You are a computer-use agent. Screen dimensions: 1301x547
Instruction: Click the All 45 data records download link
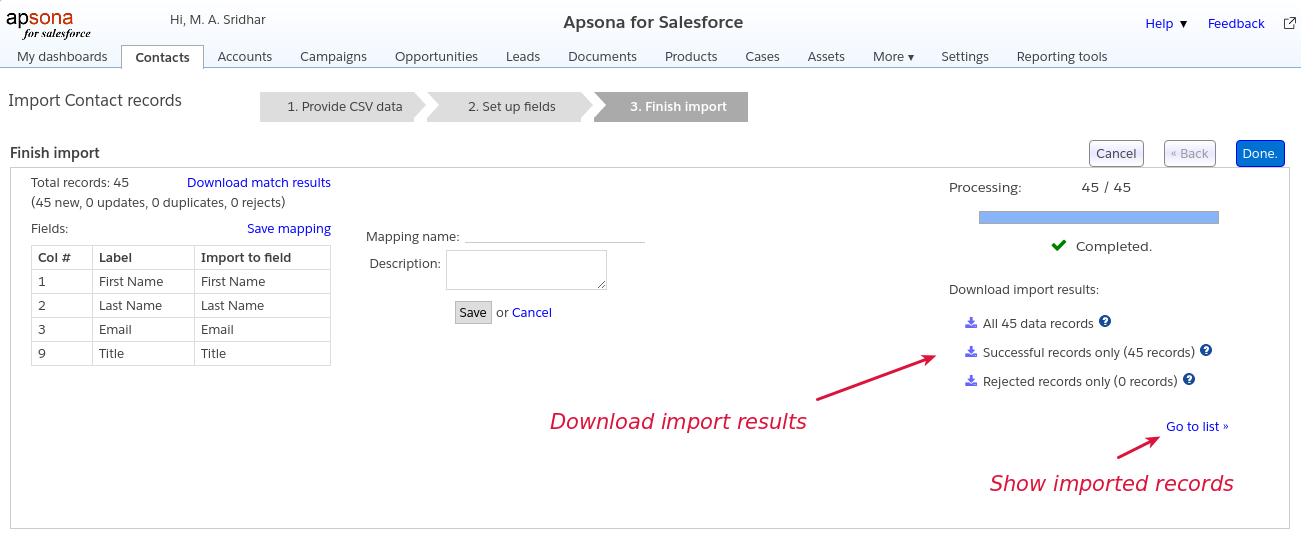tap(1038, 324)
